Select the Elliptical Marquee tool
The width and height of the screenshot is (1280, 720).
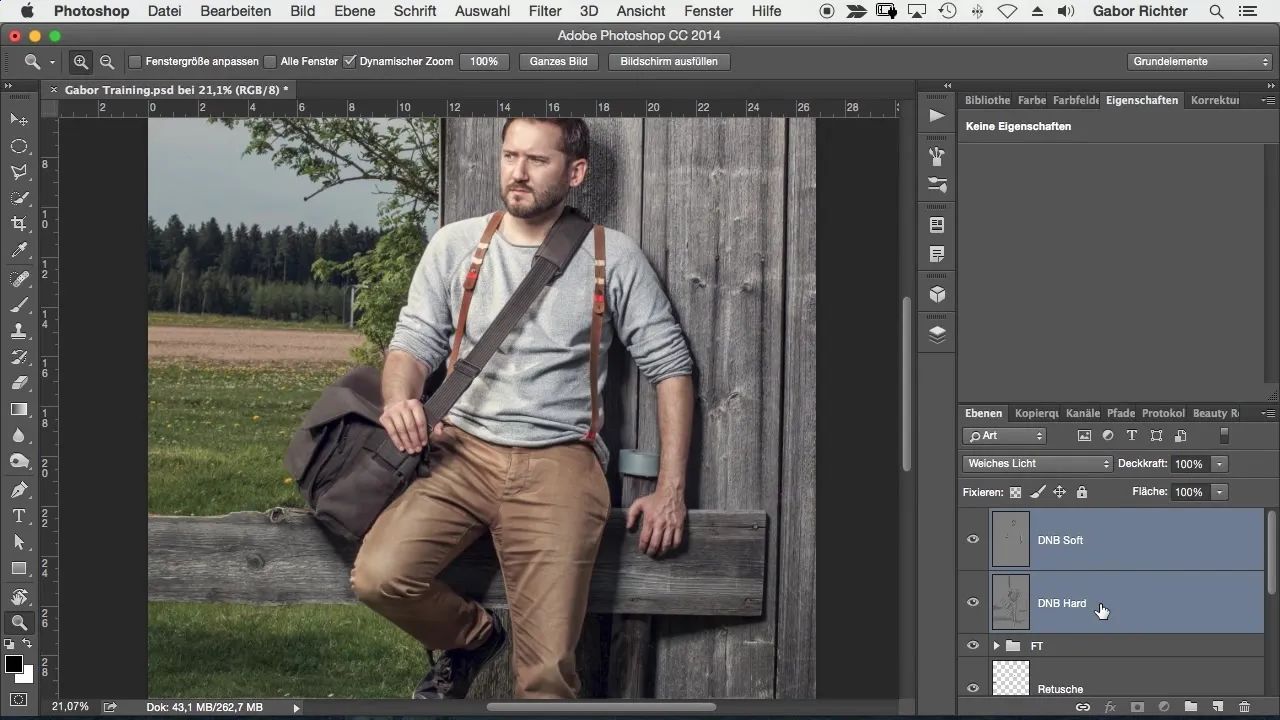point(19,146)
